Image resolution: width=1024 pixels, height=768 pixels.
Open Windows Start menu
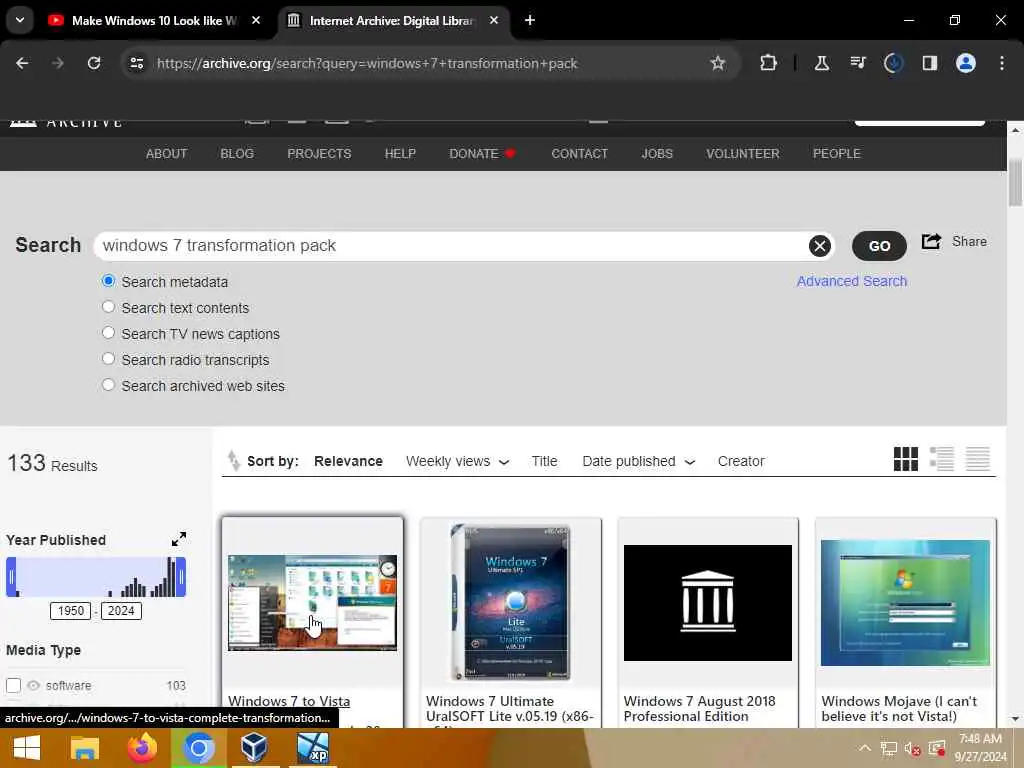click(27, 748)
